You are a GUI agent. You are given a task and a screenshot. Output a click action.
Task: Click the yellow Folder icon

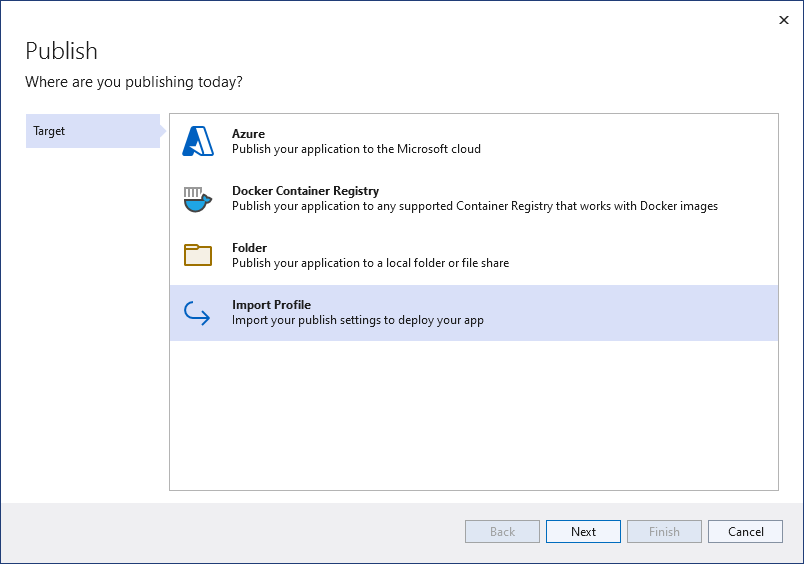(198, 255)
